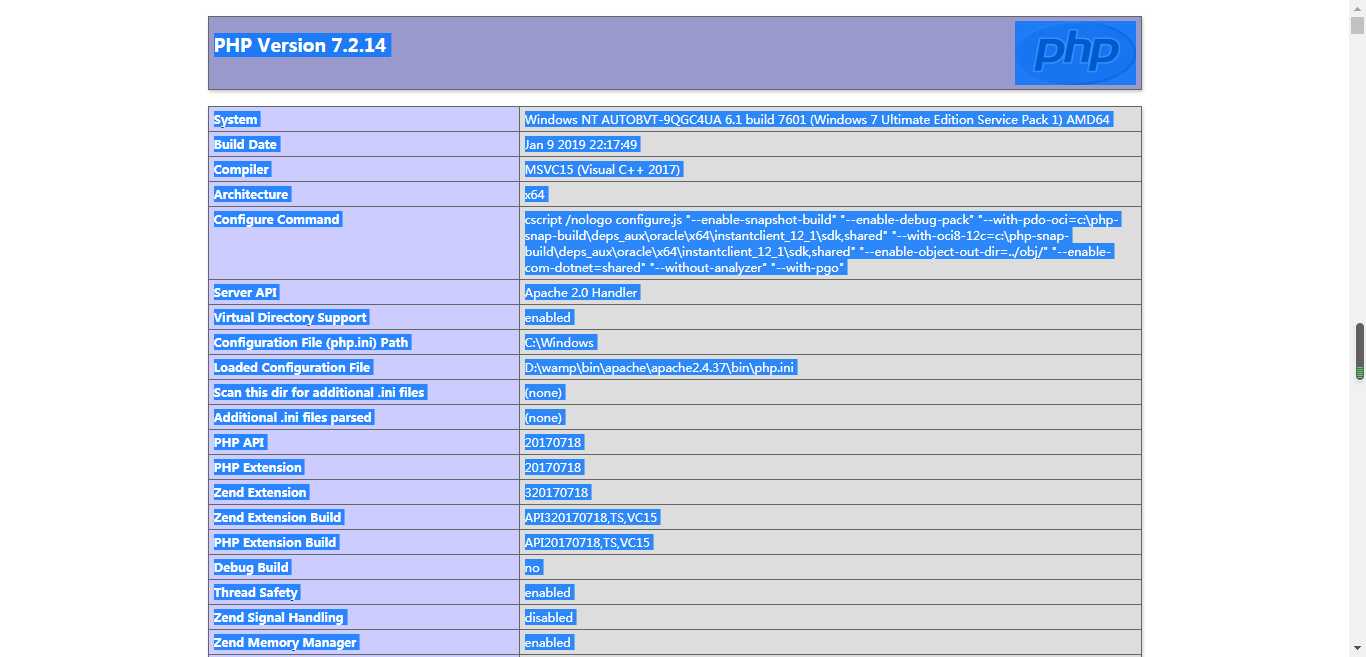This screenshot has width=1366, height=657.
Task: Click 'API320170718,TS,VC15' value
Action: 592,517
